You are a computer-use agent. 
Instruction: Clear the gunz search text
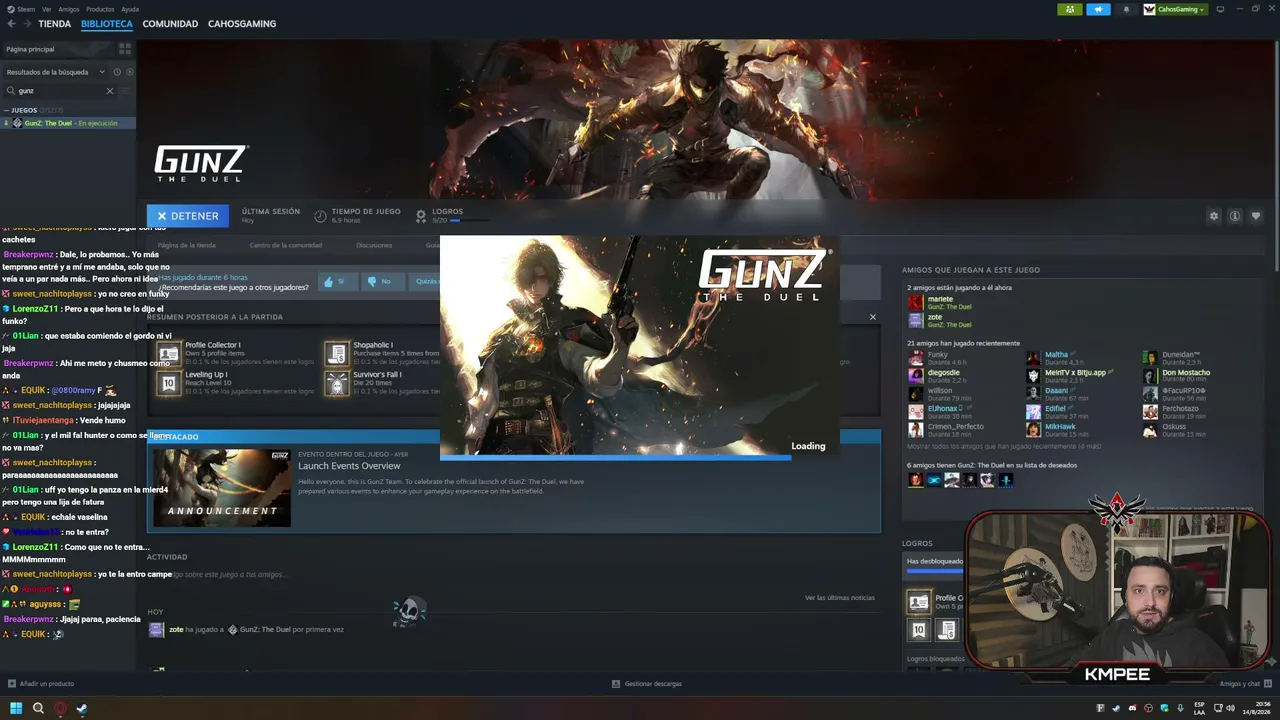pos(110,91)
